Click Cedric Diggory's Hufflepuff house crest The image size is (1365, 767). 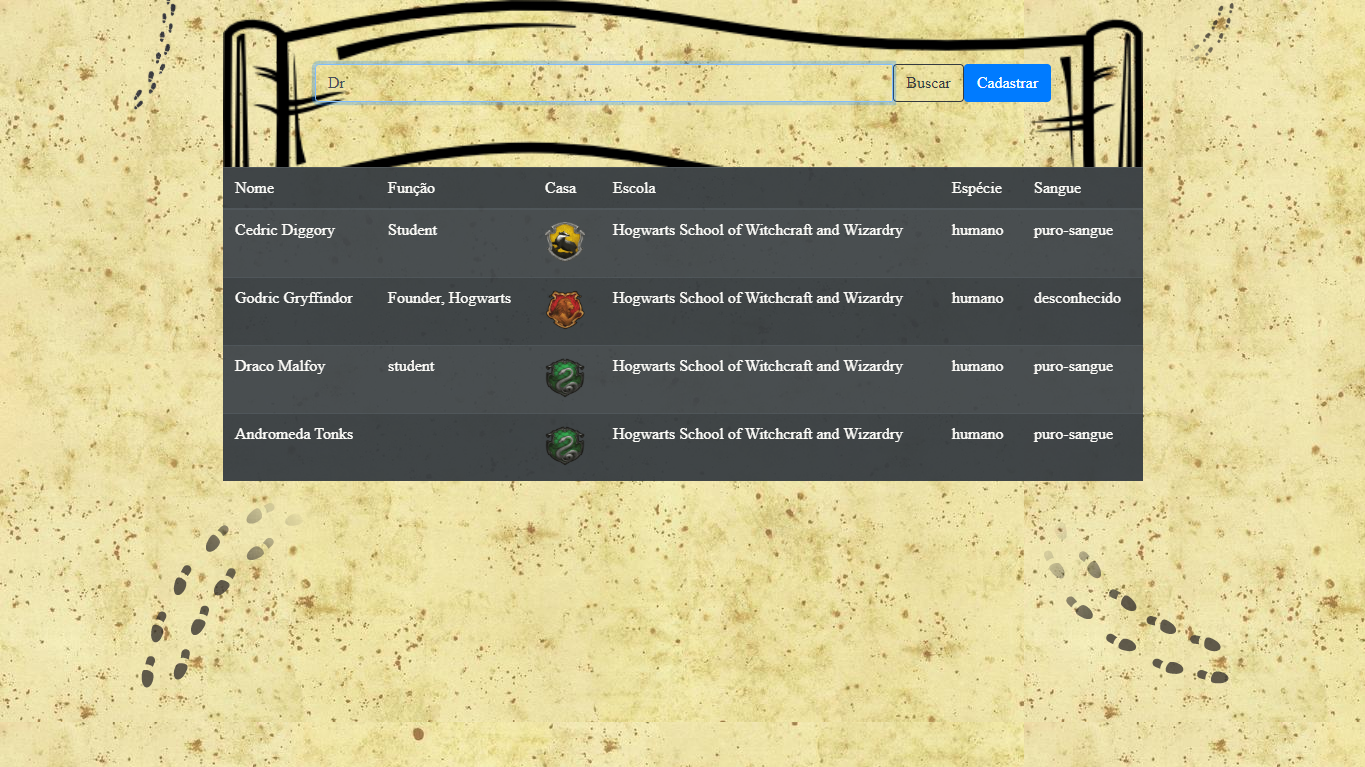565,242
